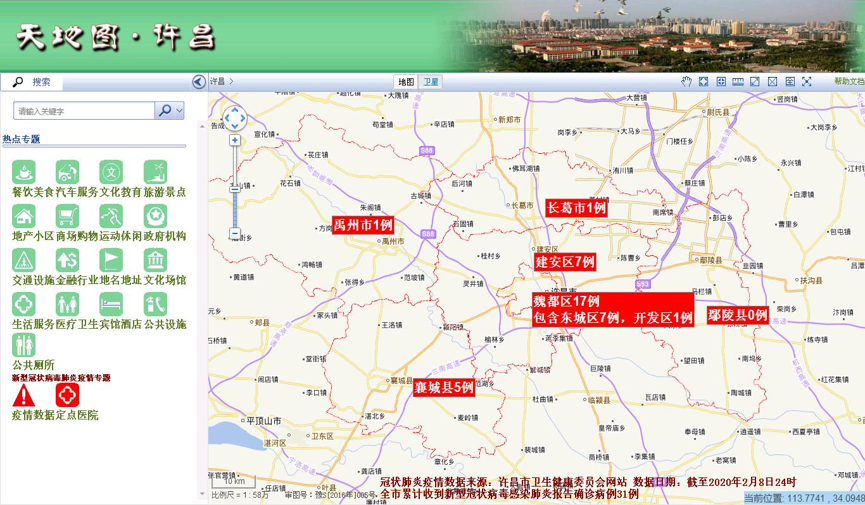865x505 pixels.
Task: Switch to 地图 map view
Action: [x=406, y=82]
